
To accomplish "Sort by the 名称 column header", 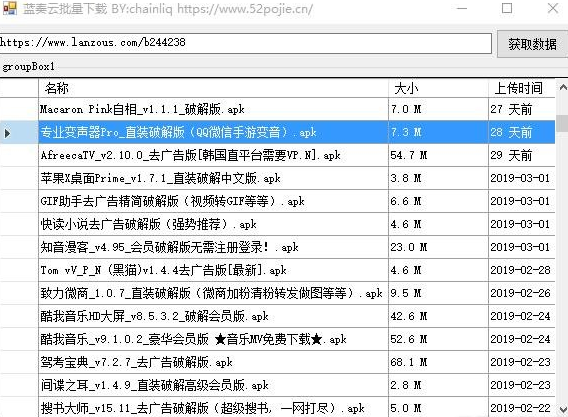I will [x=213, y=88].
